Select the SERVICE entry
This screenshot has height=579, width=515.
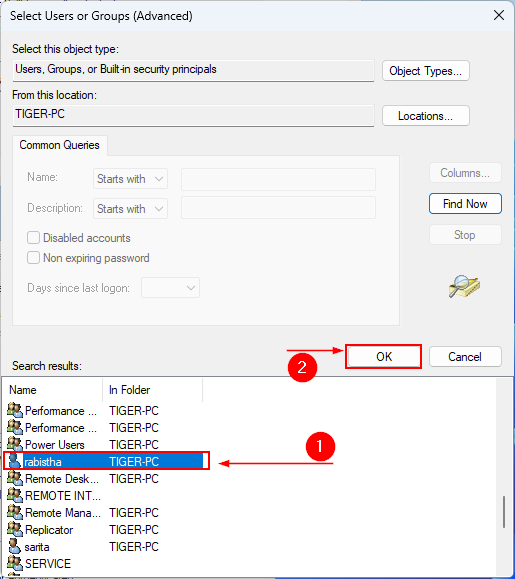point(48,563)
